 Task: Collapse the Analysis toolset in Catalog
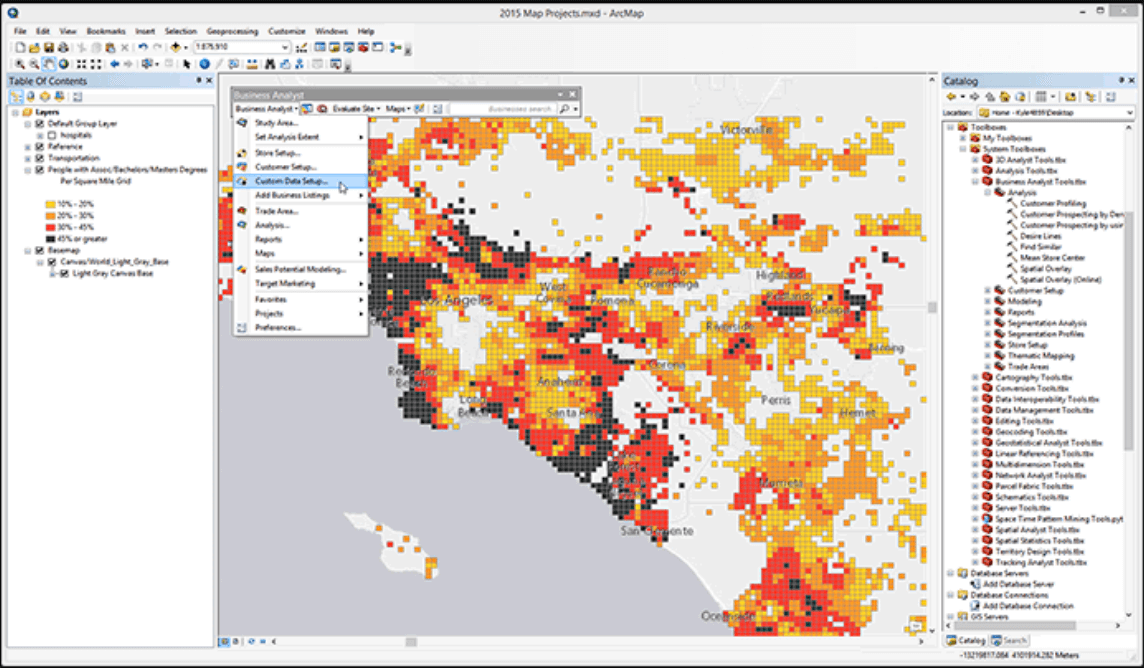pos(987,192)
